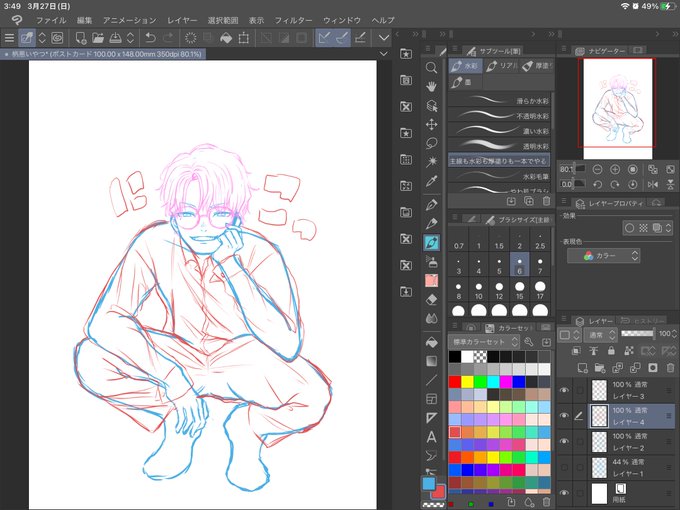Click the Open file folder icon
This screenshot has width=680, height=510.
coord(98,38)
